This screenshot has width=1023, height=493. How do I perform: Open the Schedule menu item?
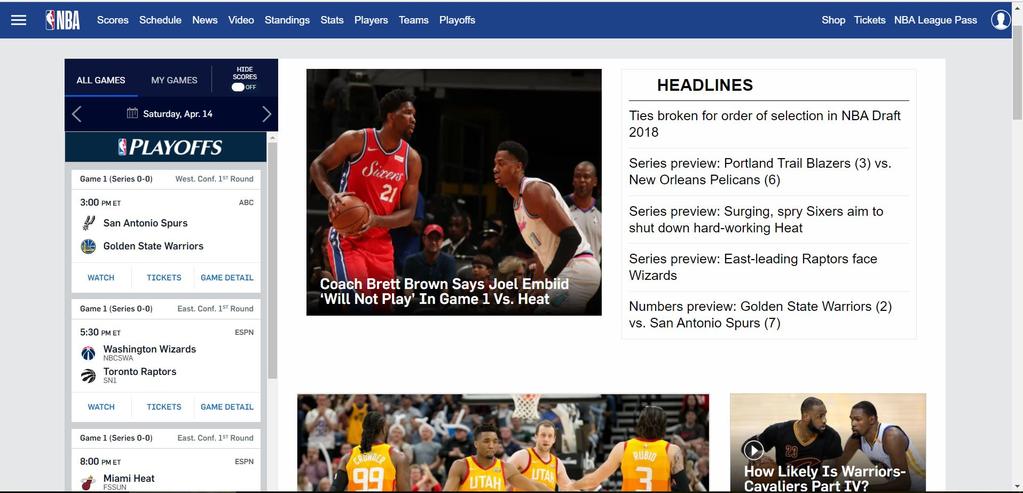(160, 20)
